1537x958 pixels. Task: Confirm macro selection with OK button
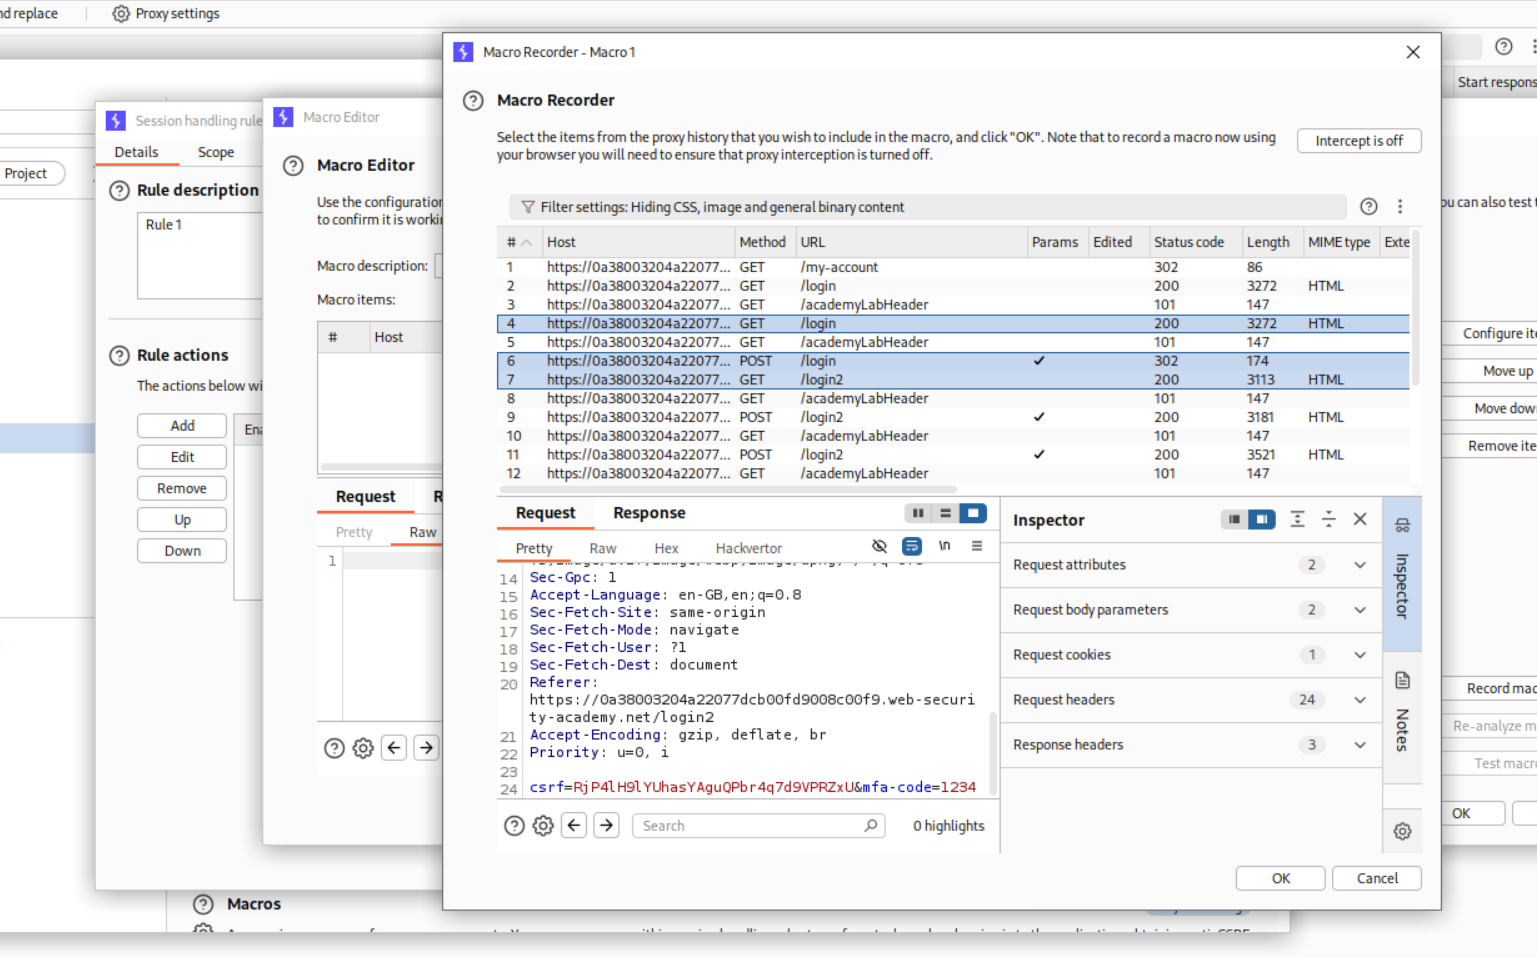[x=1280, y=878]
